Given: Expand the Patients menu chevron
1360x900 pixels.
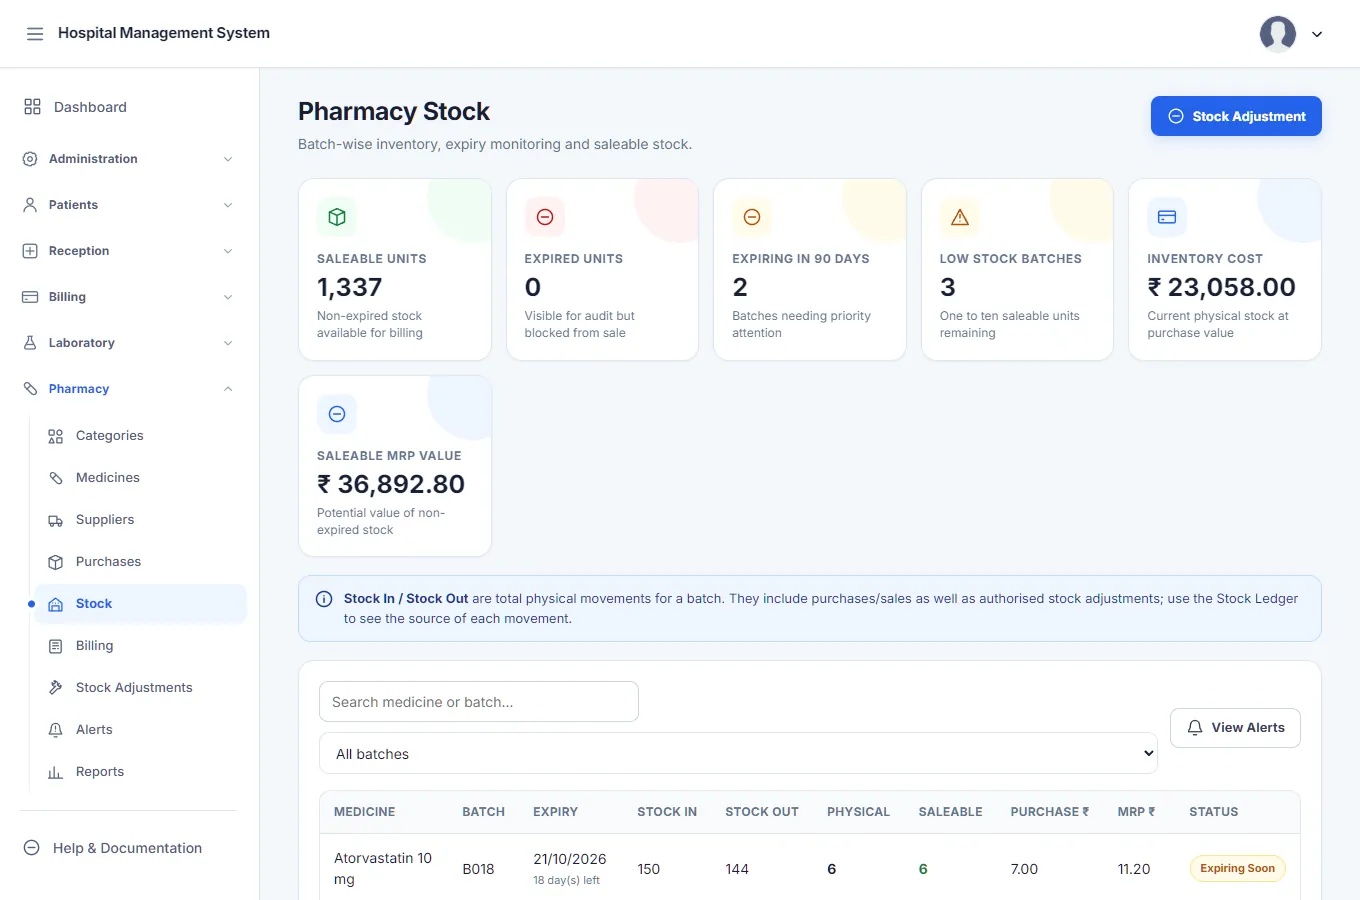Looking at the screenshot, I should pyautogui.click(x=228, y=205).
